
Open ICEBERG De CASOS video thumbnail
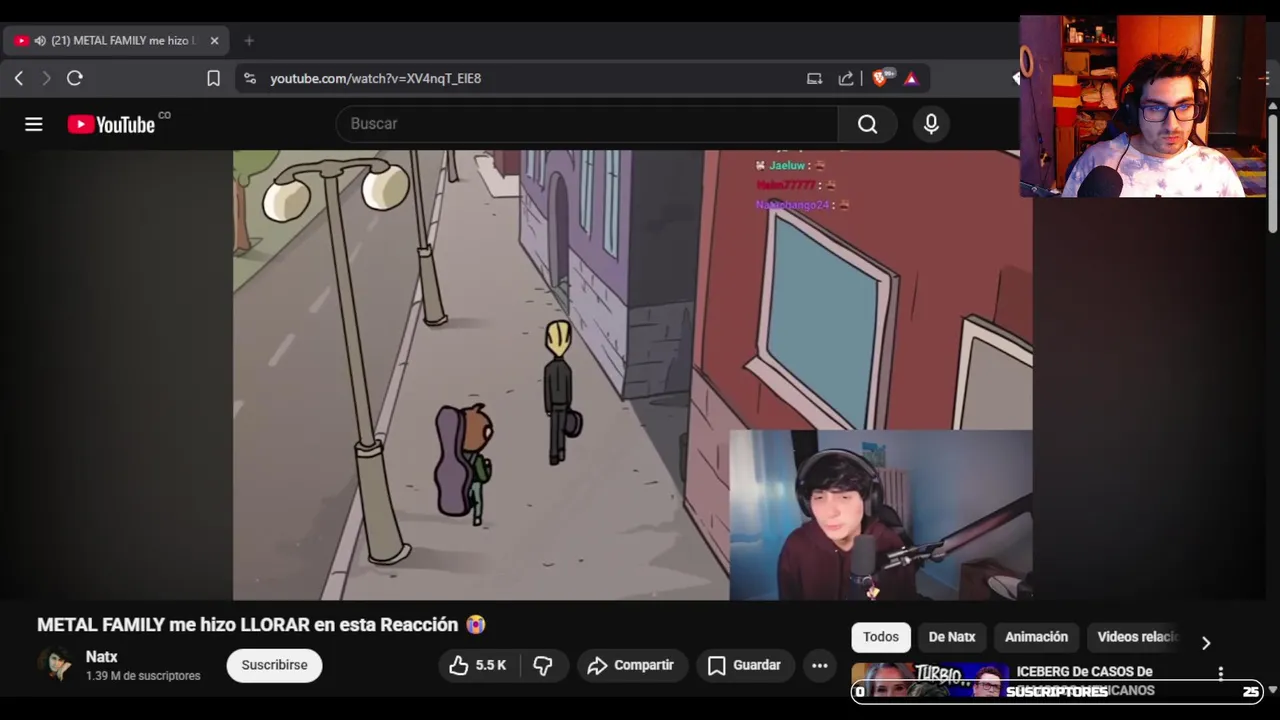(x=930, y=680)
